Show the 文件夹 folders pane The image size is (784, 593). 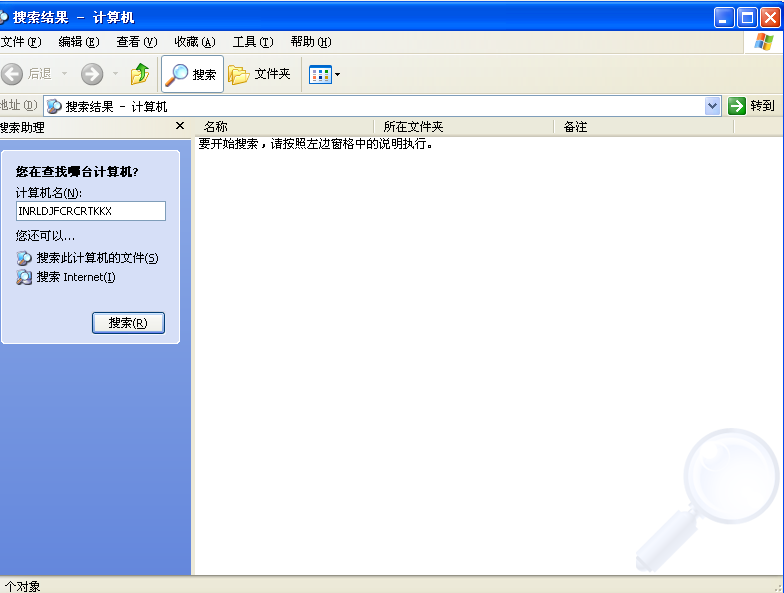click(x=260, y=74)
